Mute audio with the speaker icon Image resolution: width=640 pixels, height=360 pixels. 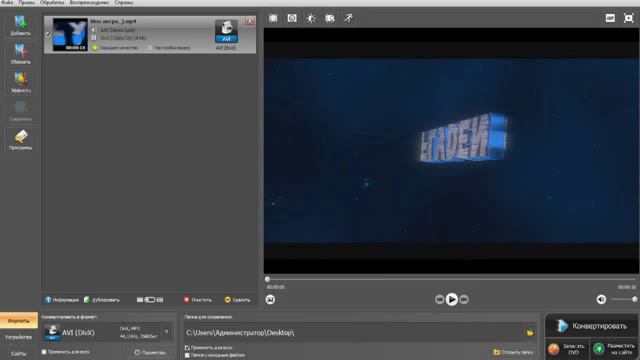click(x=601, y=300)
